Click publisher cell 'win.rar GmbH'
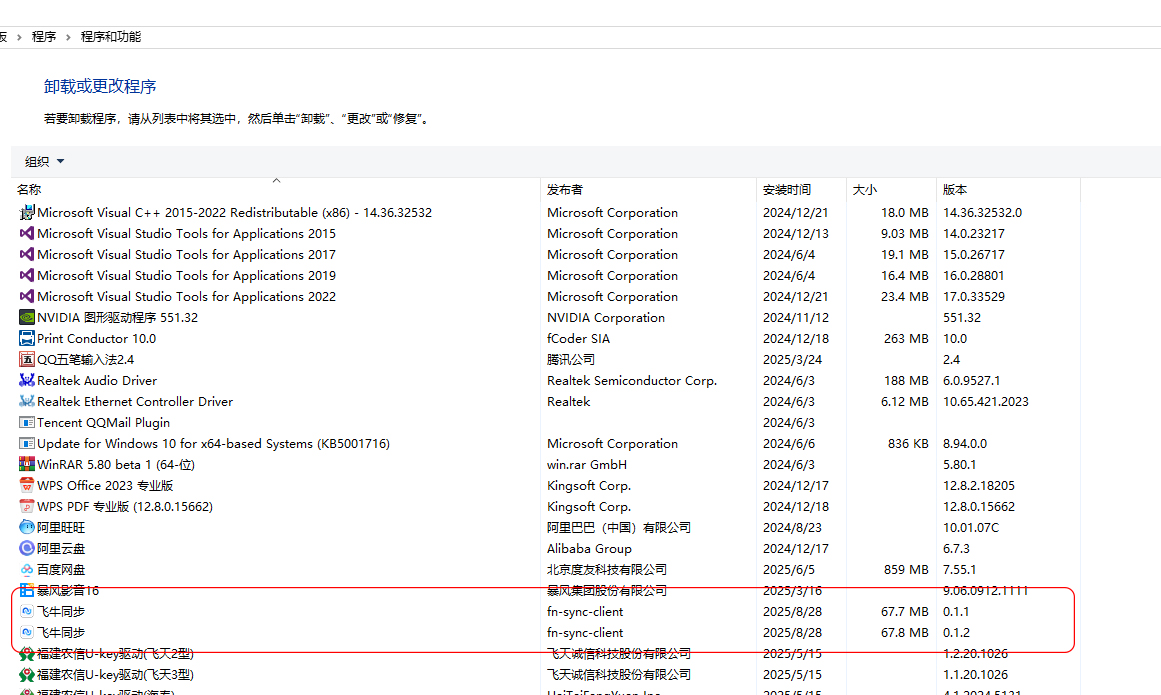1161x695 pixels. pyautogui.click(x=587, y=465)
